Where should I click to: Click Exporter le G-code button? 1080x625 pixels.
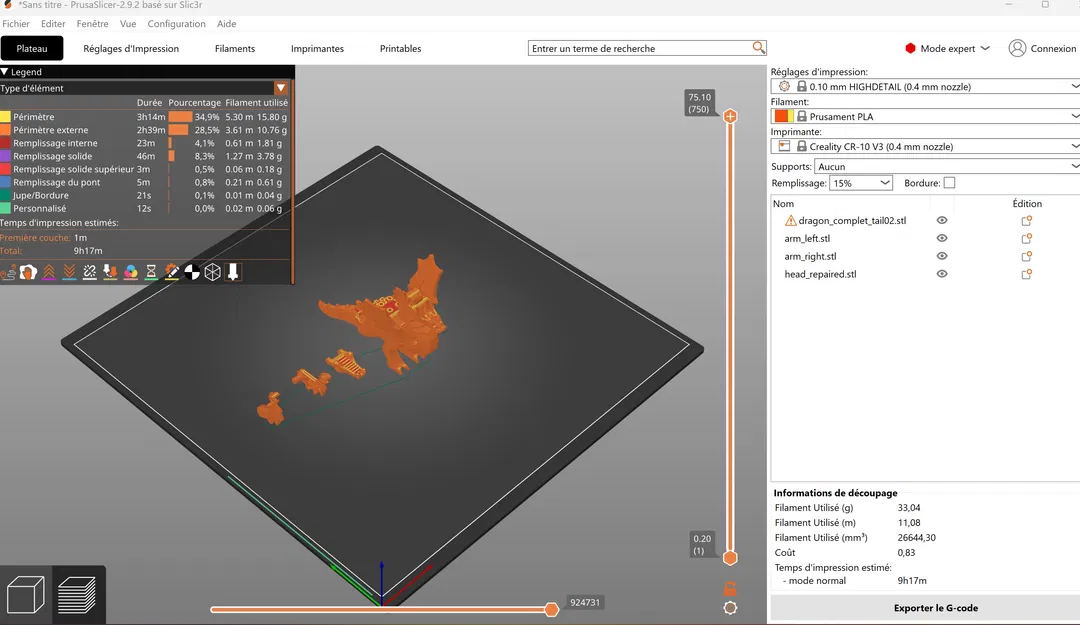935,608
